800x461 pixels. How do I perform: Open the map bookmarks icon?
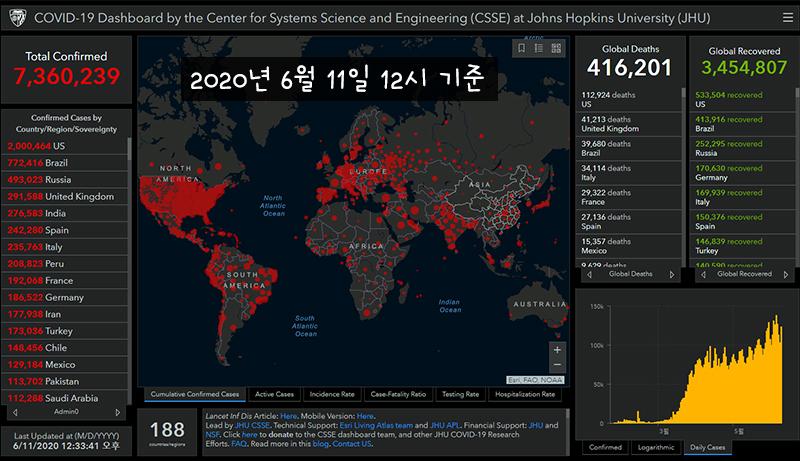coord(521,48)
